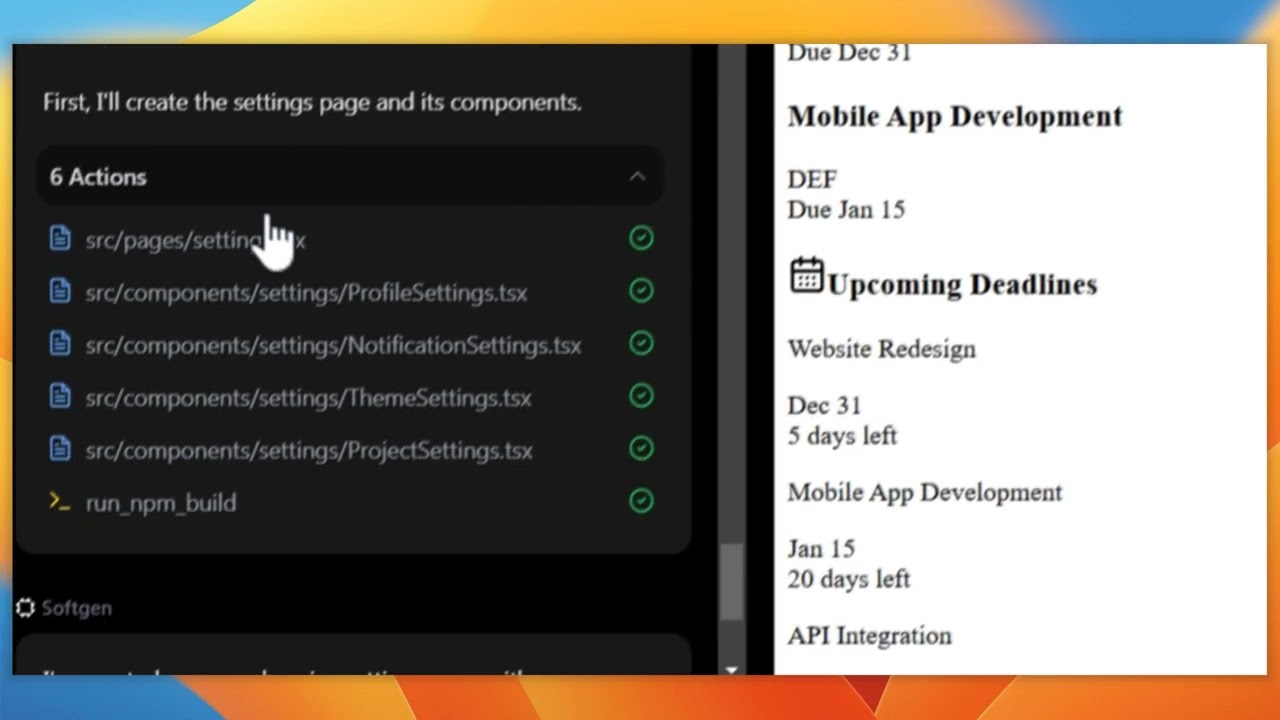The width and height of the screenshot is (1280, 720).
Task: Click the document icon for ProfileSettings.tsx
Action: pyautogui.click(x=60, y=292)
